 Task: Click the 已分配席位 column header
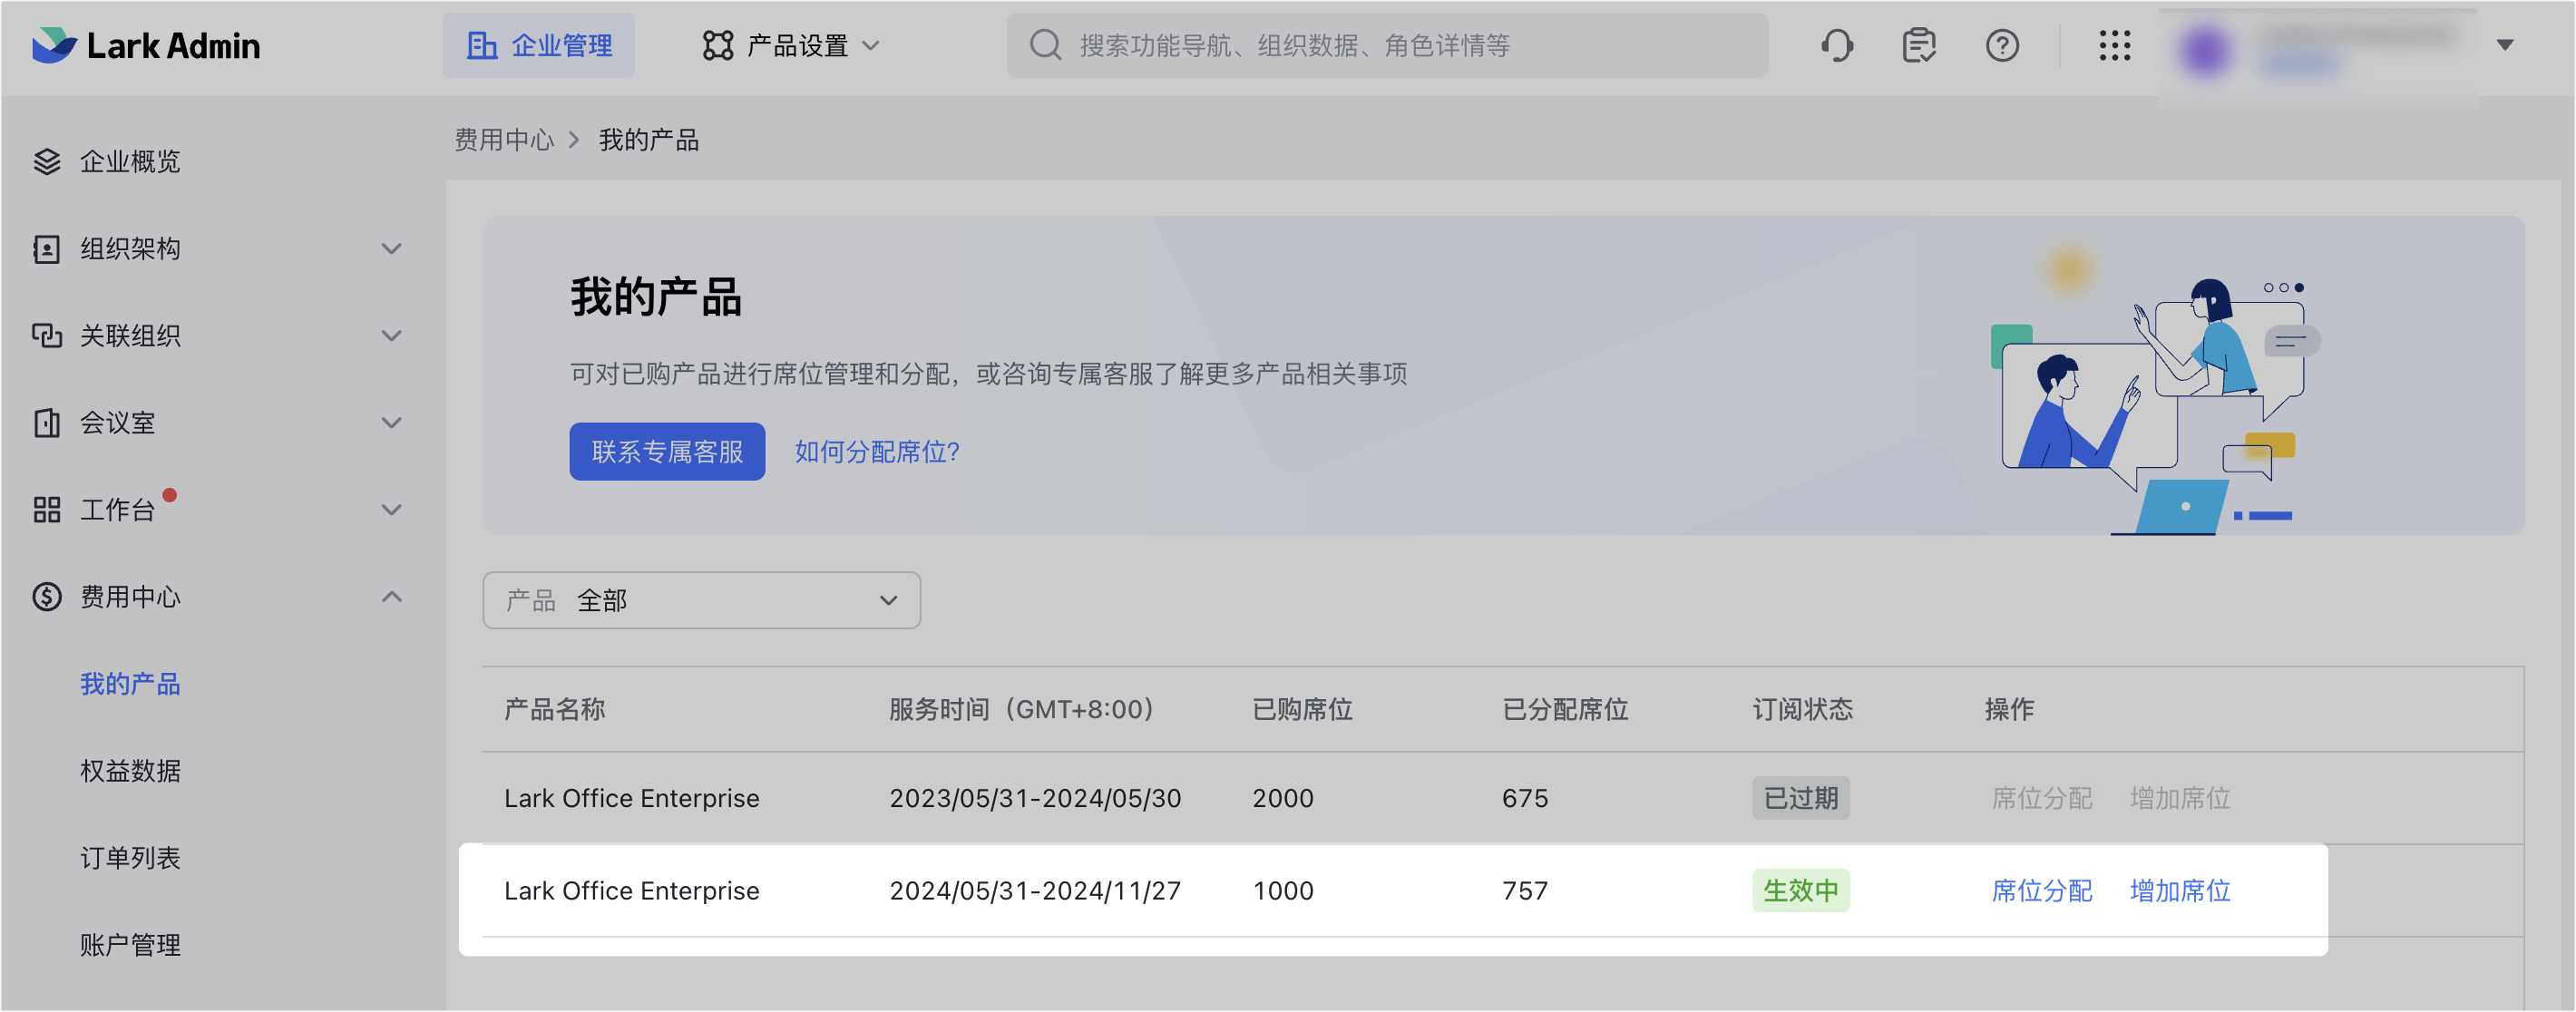click(1565, 709)
